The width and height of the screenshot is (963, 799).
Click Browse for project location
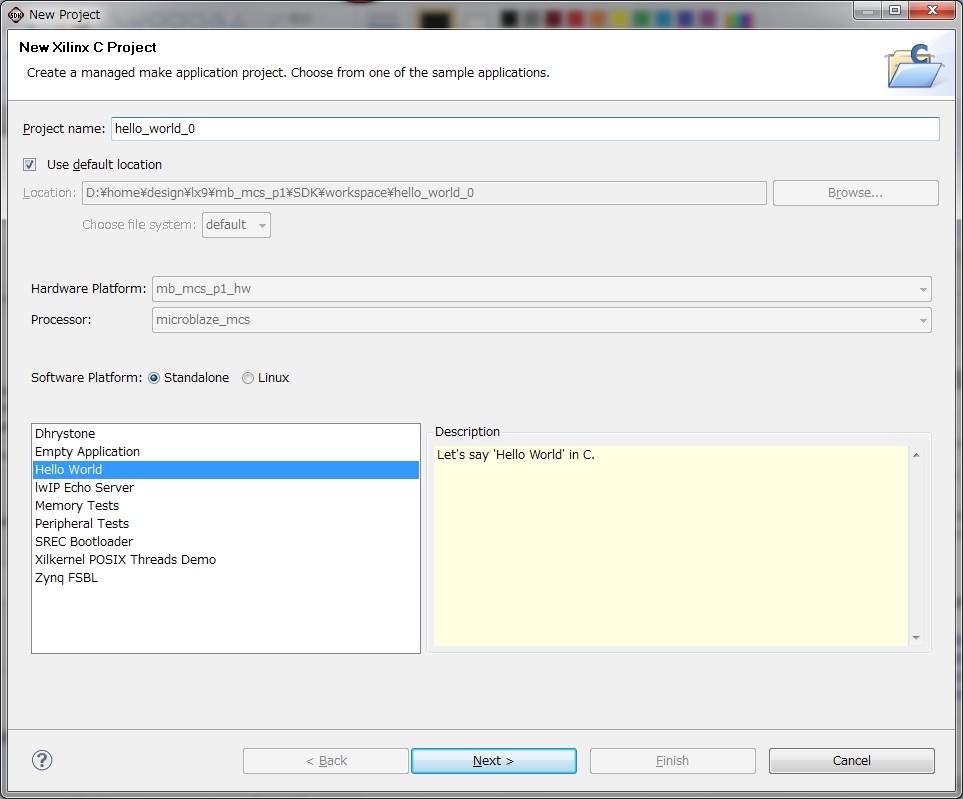point(855,193)
